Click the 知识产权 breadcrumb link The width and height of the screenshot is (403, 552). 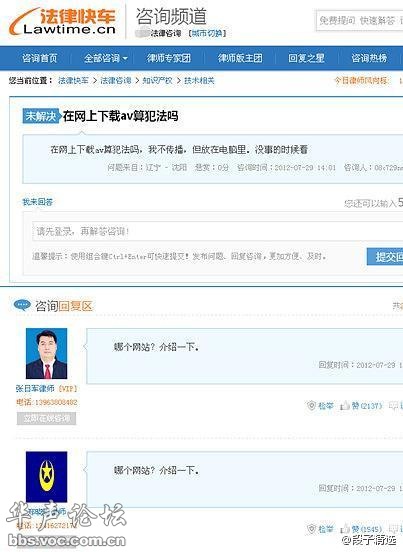click(157, 81)
